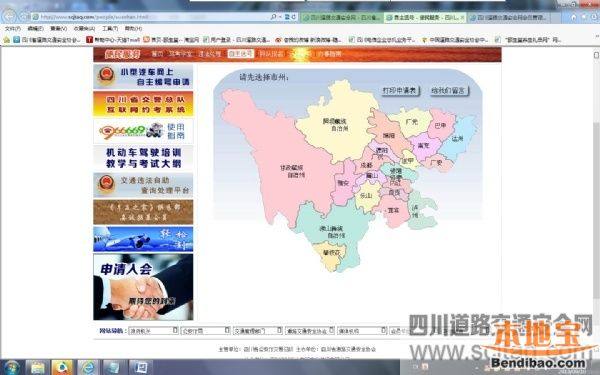Go back with the browser back arrow
Viewport: 600px width, 375px height.
pyautogui.click(x=9, y=16)
